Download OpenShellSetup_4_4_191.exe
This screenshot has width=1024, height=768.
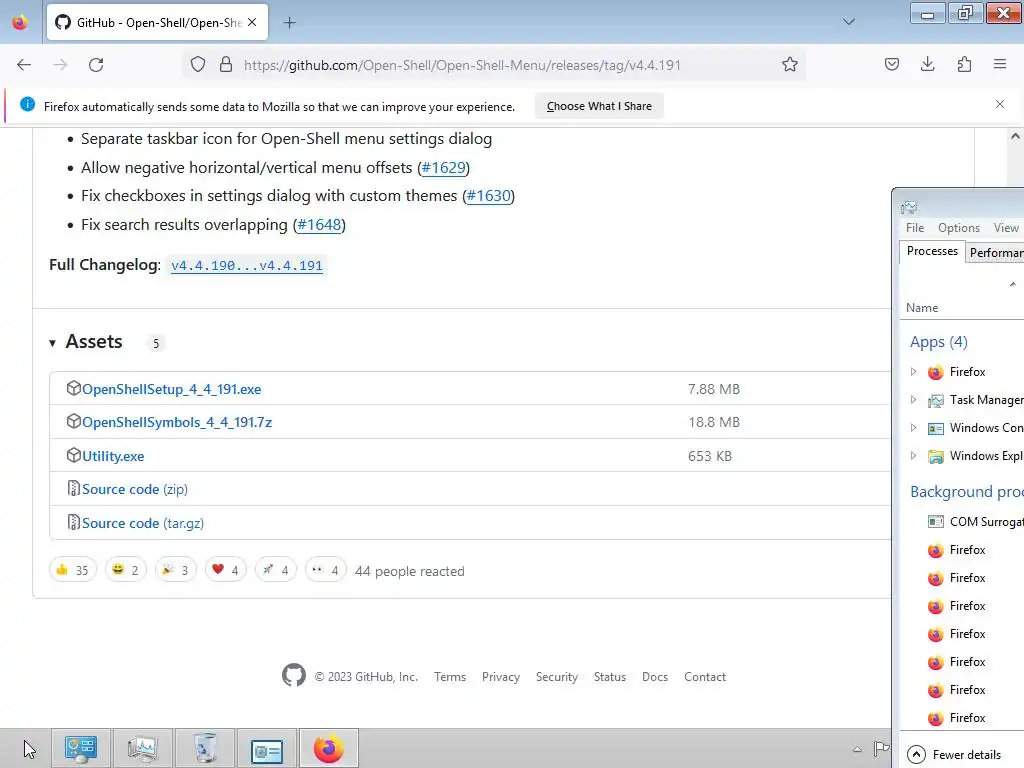(171, 389)
